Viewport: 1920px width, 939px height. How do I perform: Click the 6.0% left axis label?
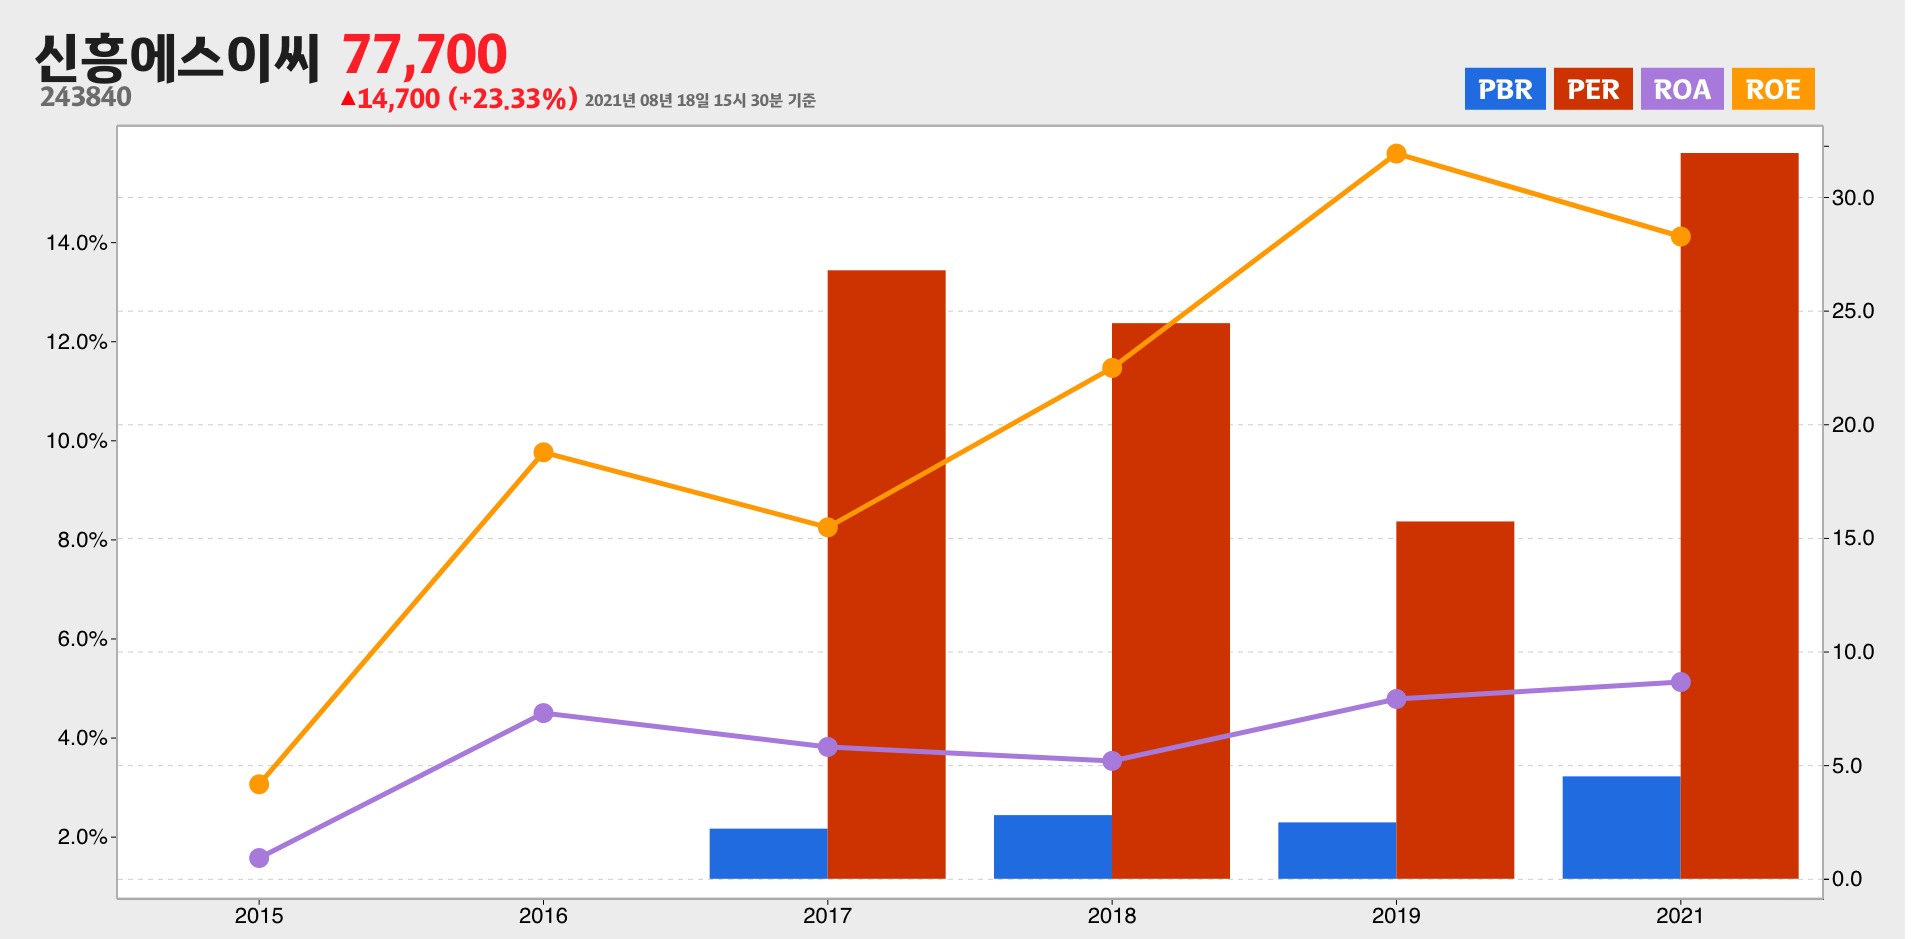[82, 639]
